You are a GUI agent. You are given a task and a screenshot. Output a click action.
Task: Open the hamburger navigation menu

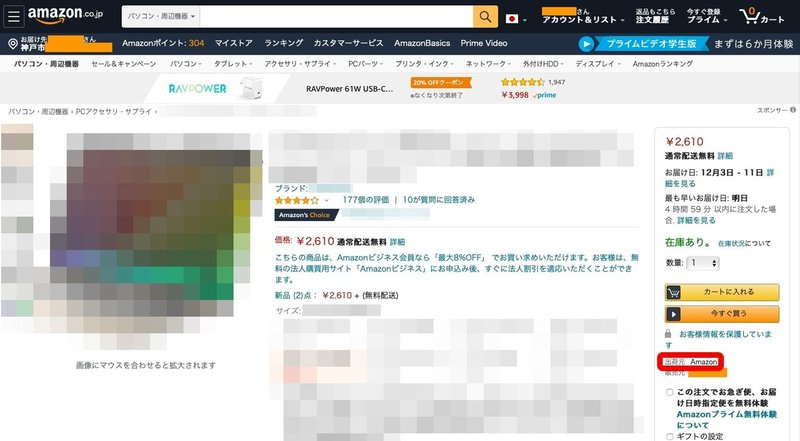point(14,17)
